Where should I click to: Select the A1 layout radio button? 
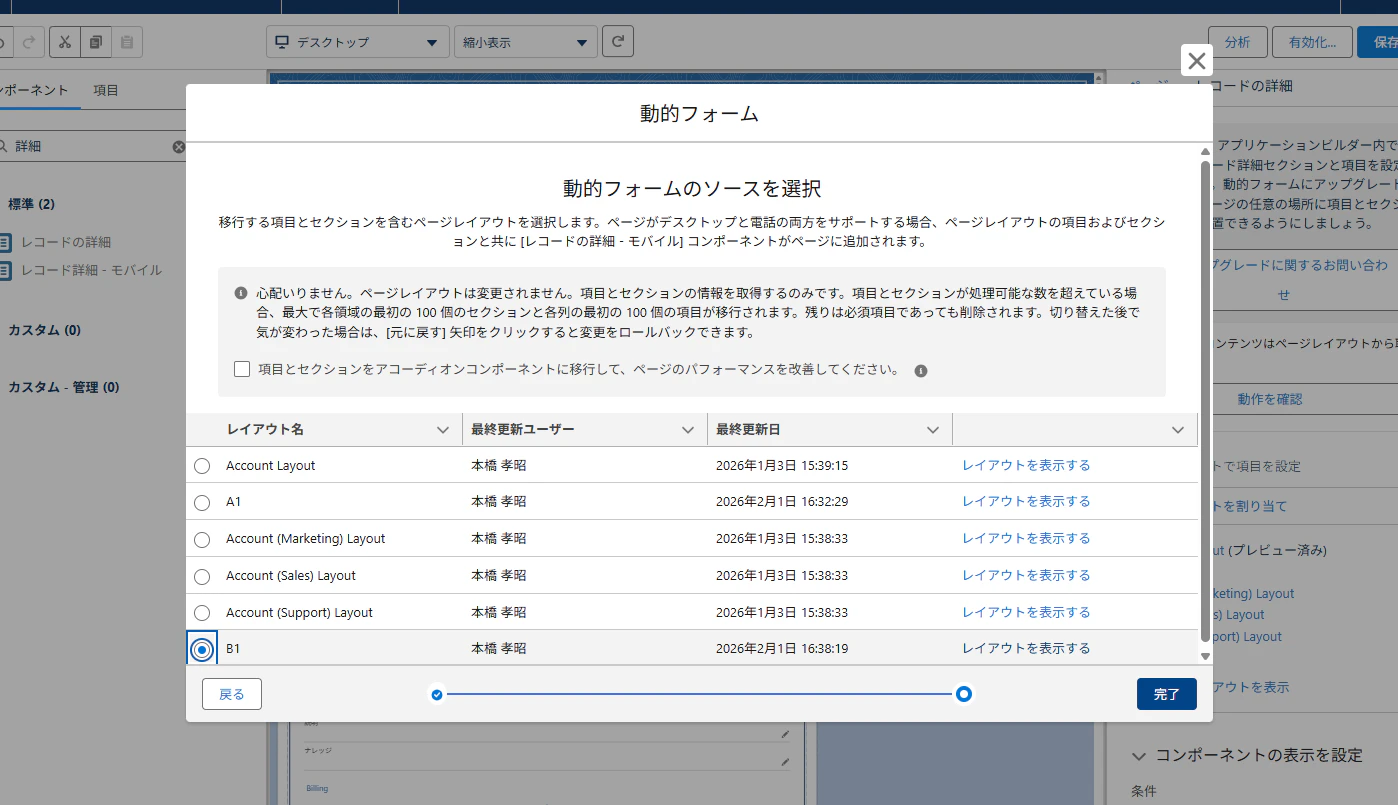point(202,503)
